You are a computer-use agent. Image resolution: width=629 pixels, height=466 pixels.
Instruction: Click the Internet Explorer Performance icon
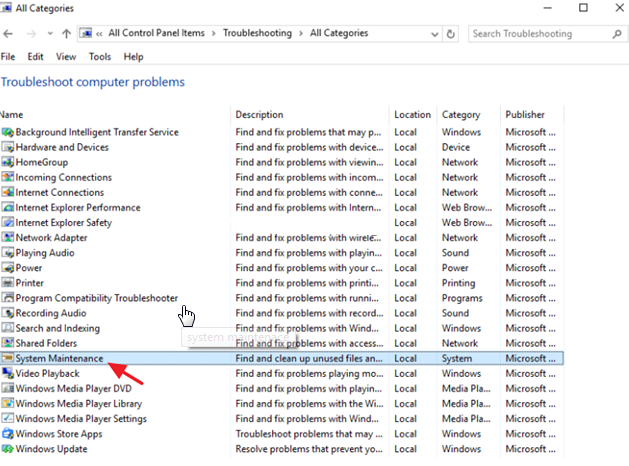(8, 208)
